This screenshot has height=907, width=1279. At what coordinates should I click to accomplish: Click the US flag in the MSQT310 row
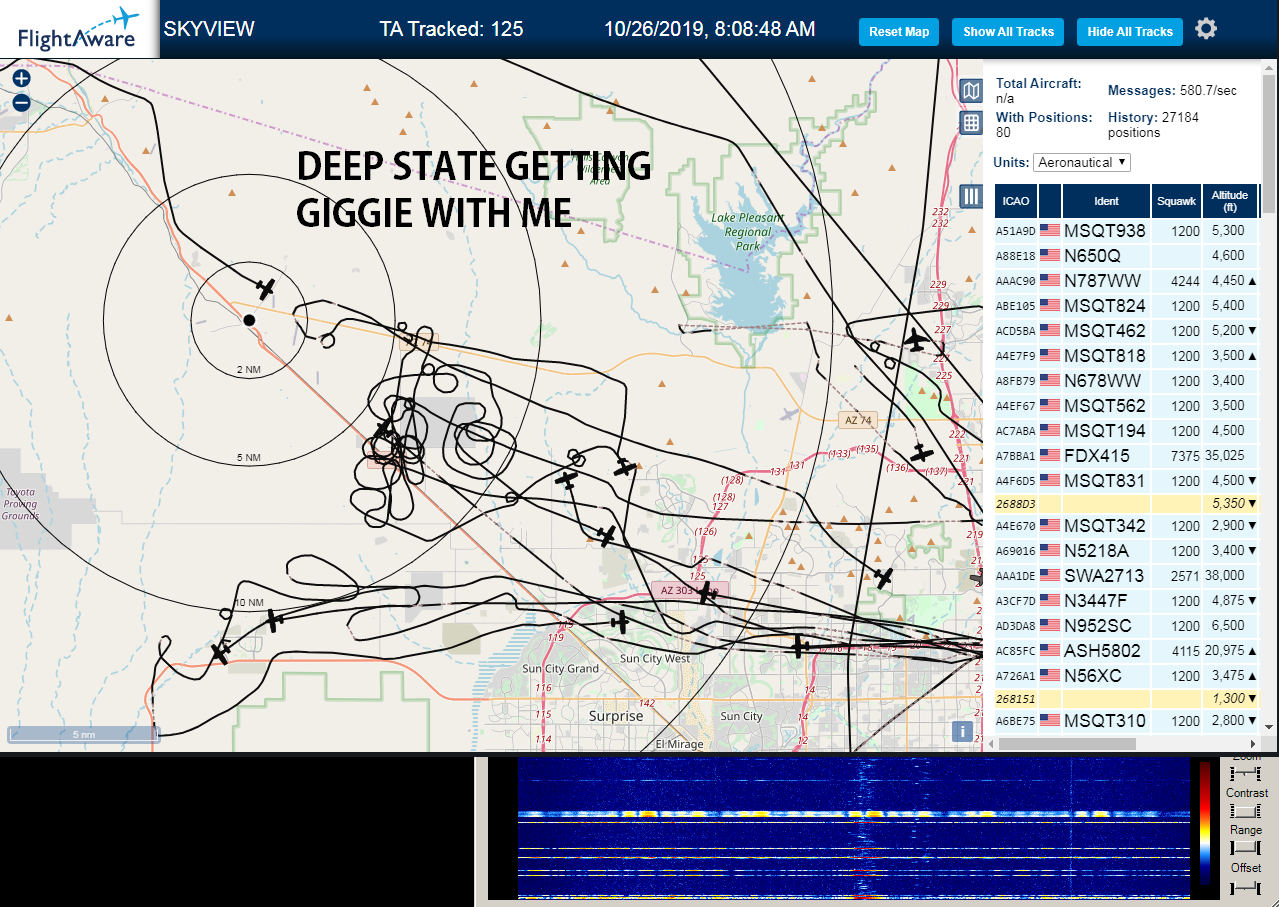click(1050, 720)
